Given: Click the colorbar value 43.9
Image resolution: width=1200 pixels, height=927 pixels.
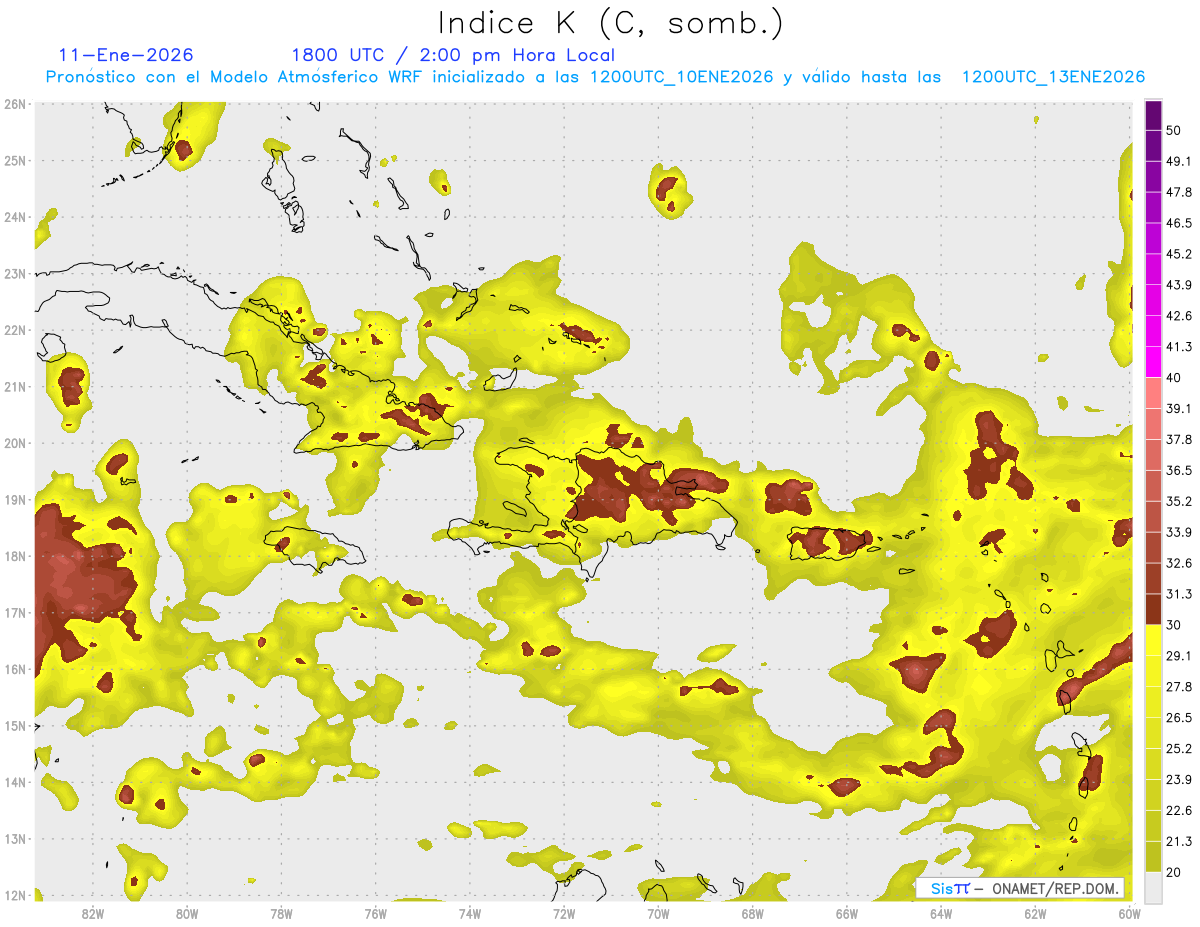Looking at the screenshot, I should click(1178, 285).
